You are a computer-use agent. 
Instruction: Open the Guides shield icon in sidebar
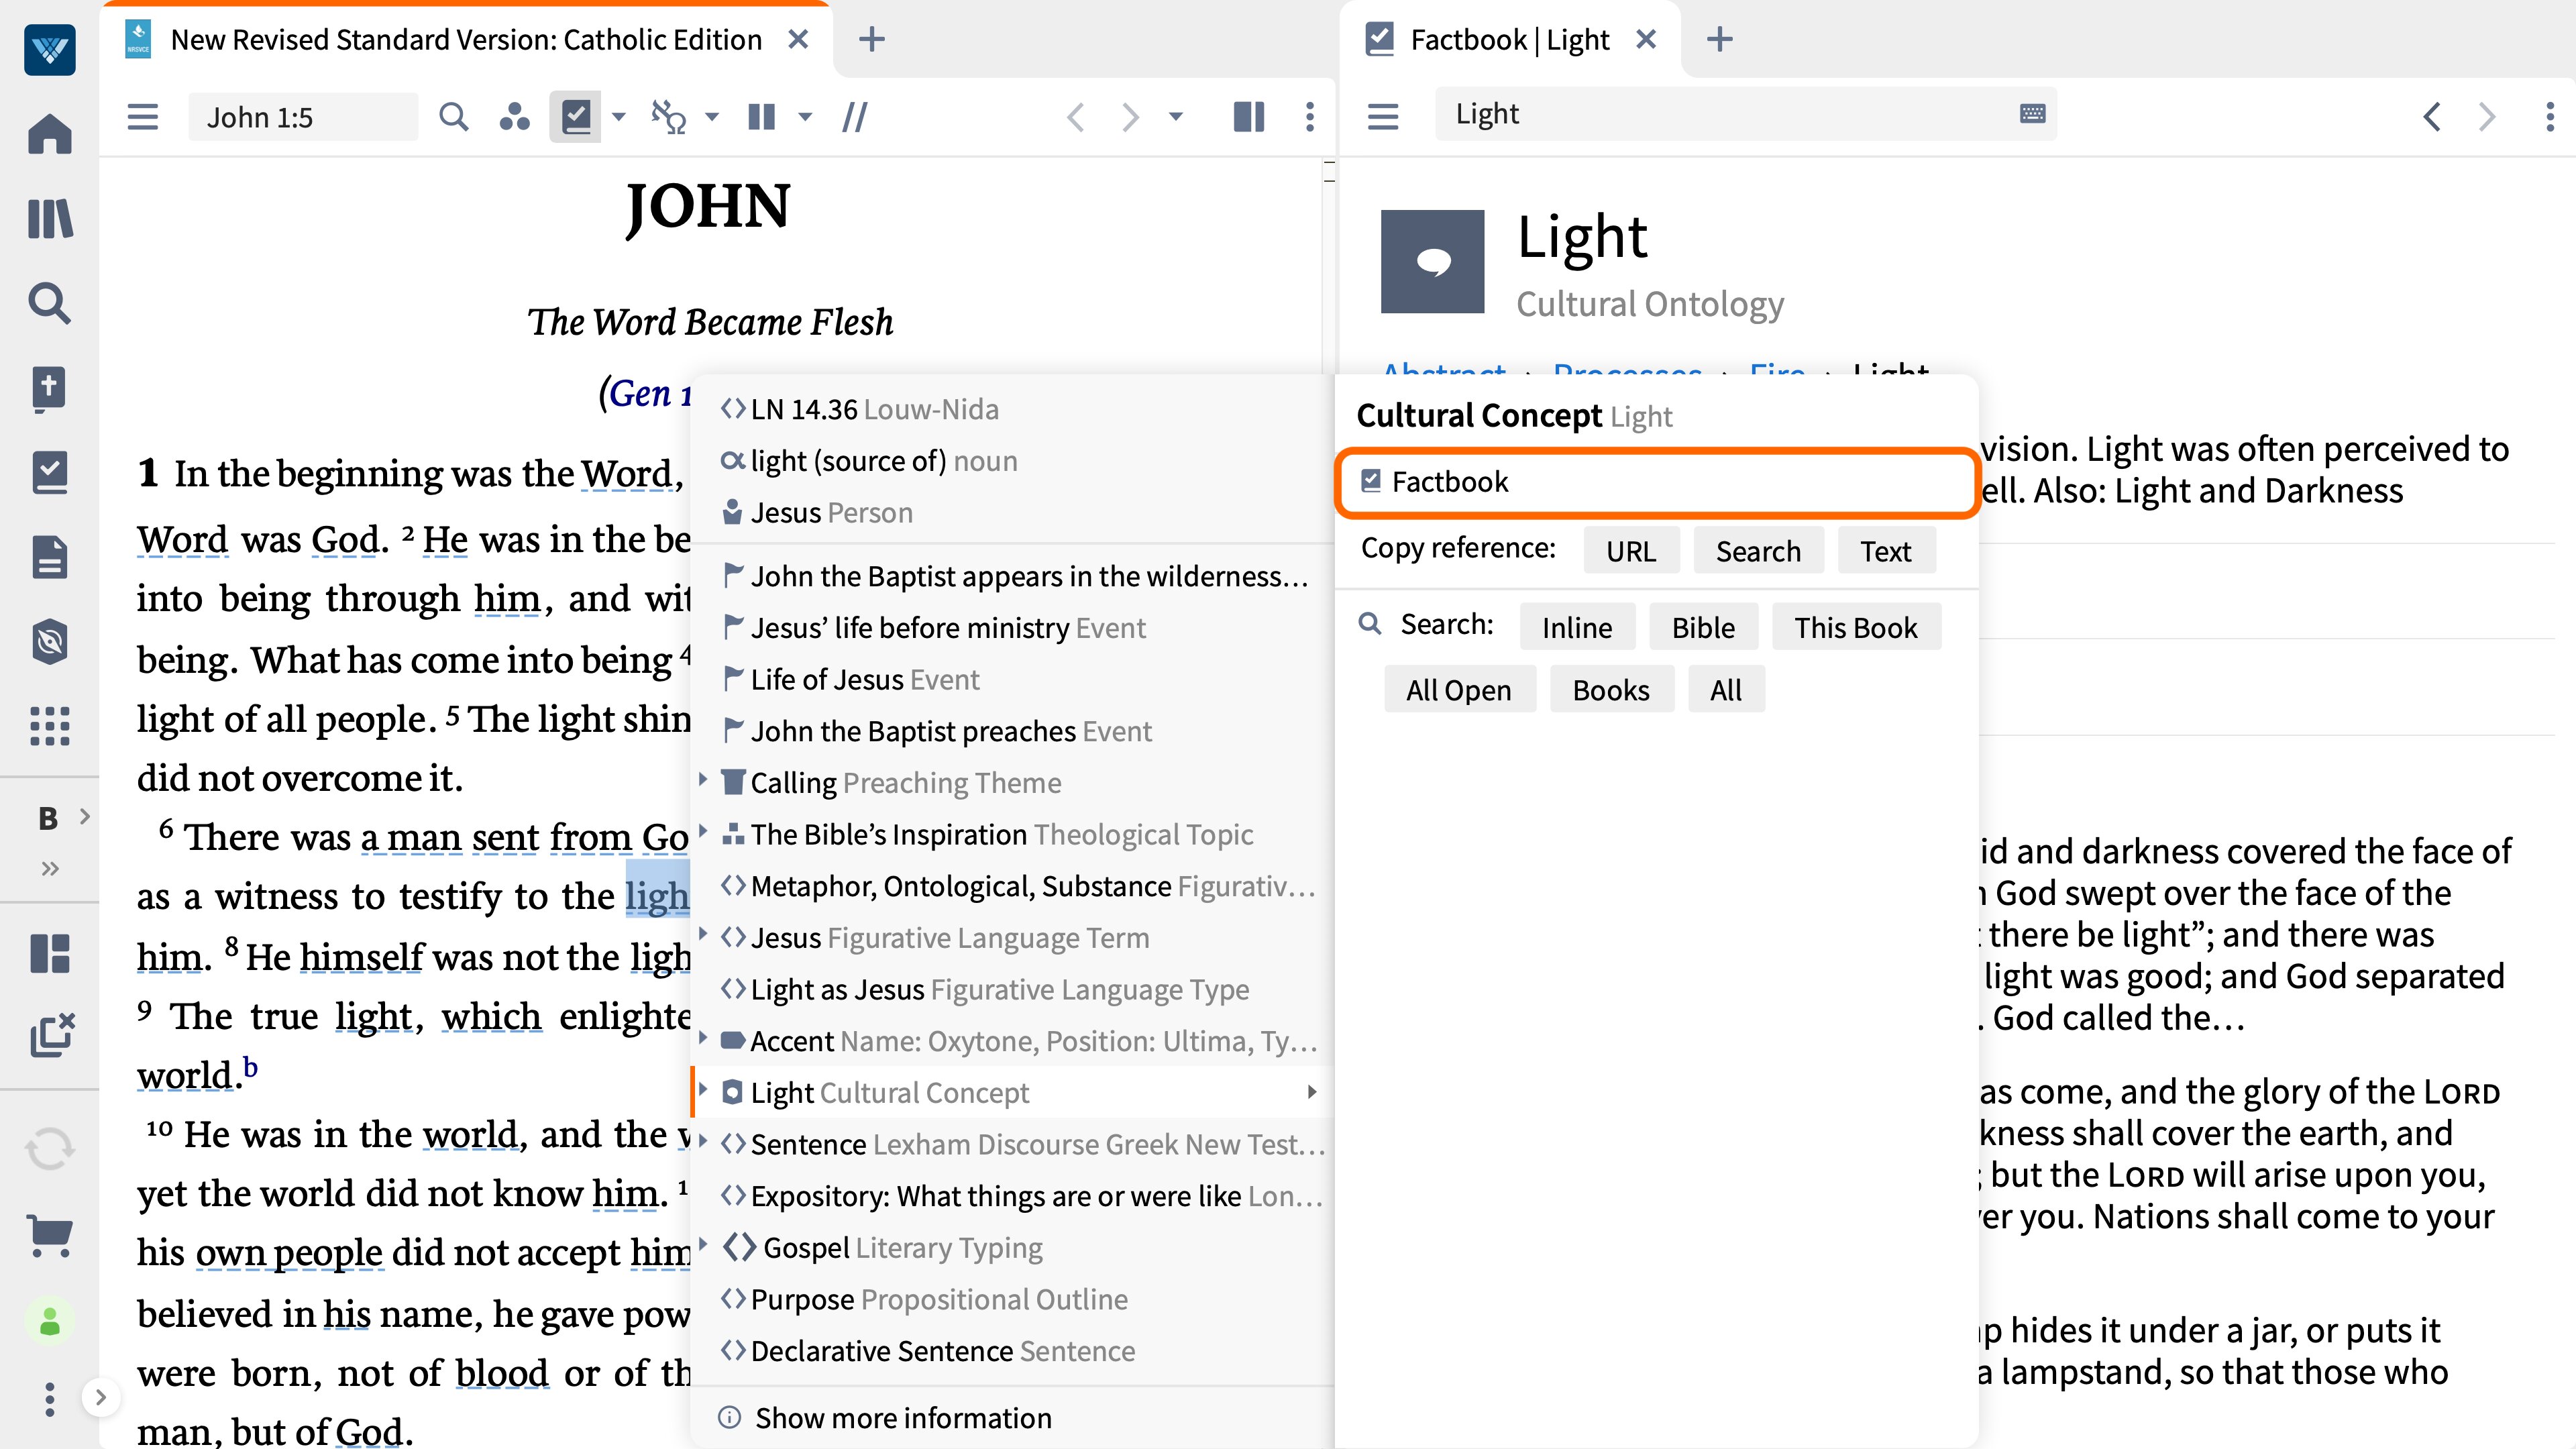click(x=50, y=642)
